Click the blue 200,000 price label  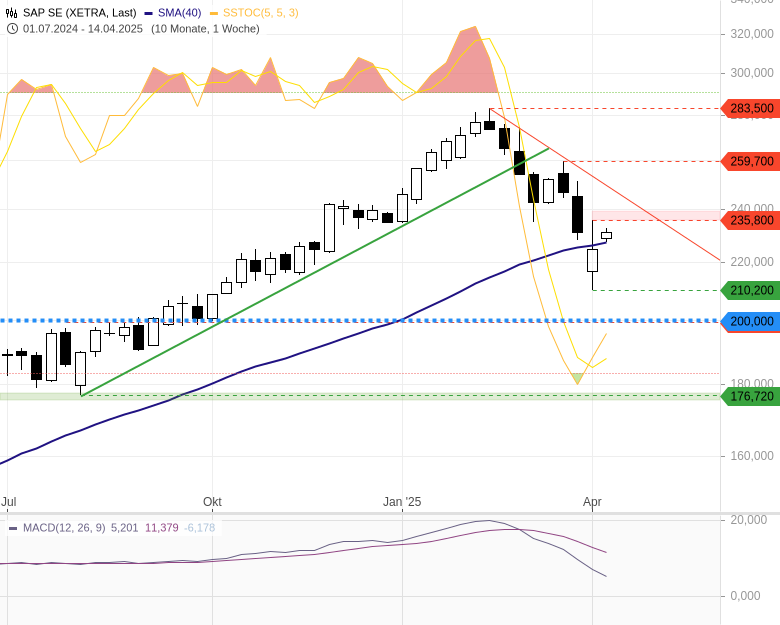(750, 321)
